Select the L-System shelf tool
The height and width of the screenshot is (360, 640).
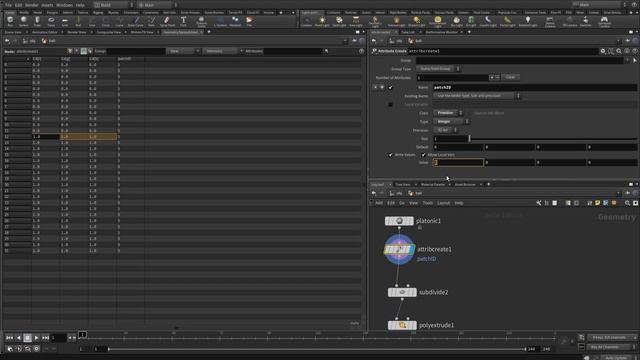(x=220, y=21)
